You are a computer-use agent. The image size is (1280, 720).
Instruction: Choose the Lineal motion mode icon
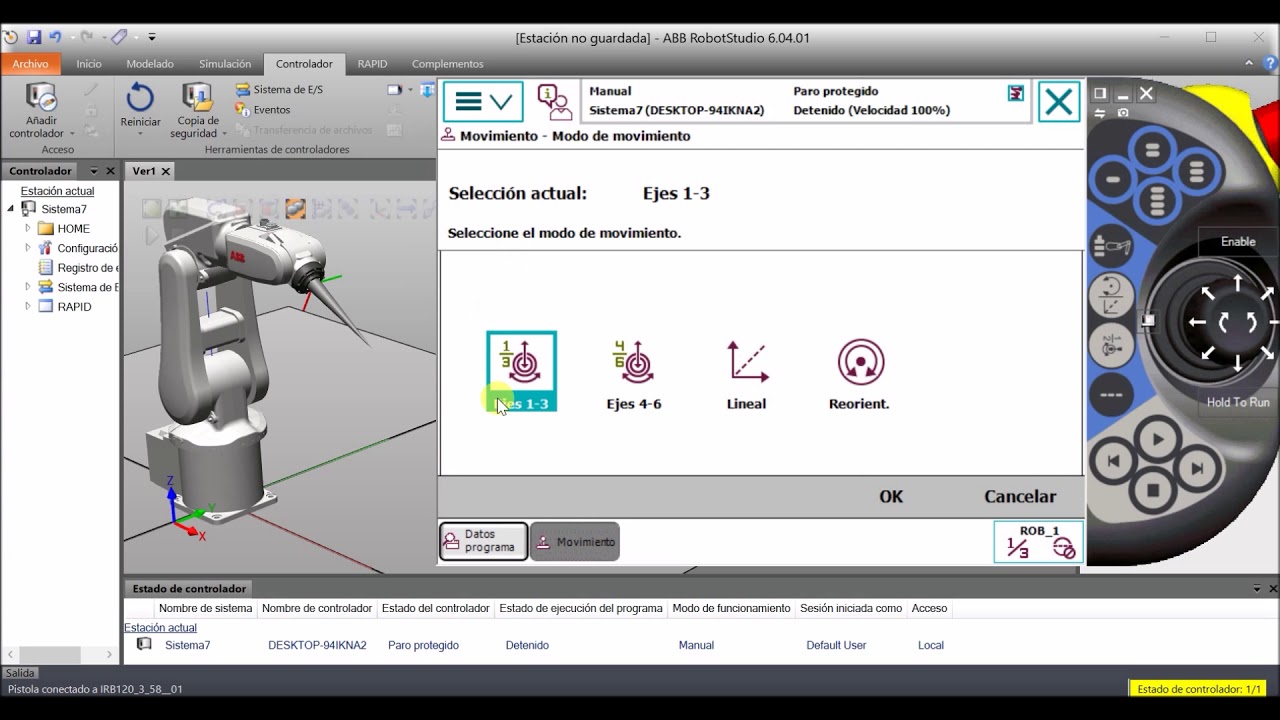point(746,374)
